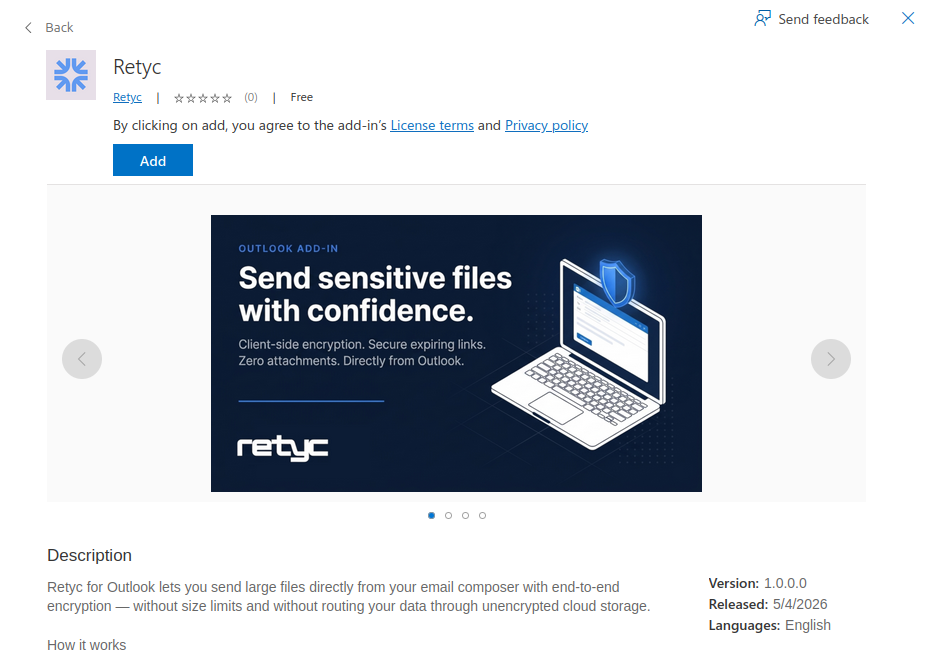Click the star rating display
The height and width of the screenshot is (665, 936).
point(202,98)
